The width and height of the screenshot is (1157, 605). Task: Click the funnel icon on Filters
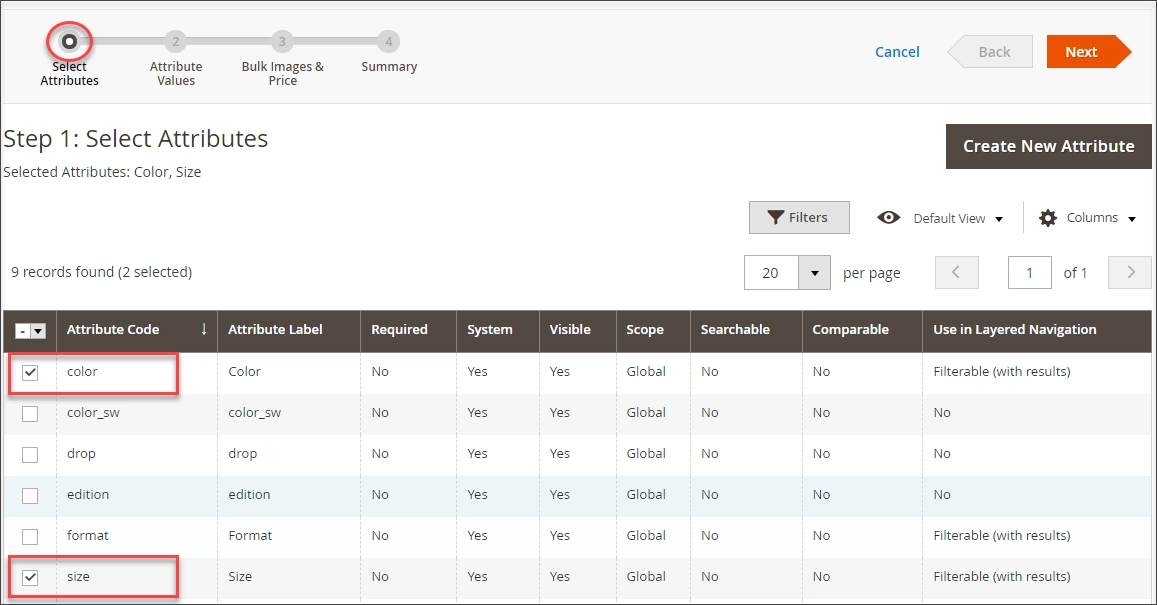click(775, 218)
